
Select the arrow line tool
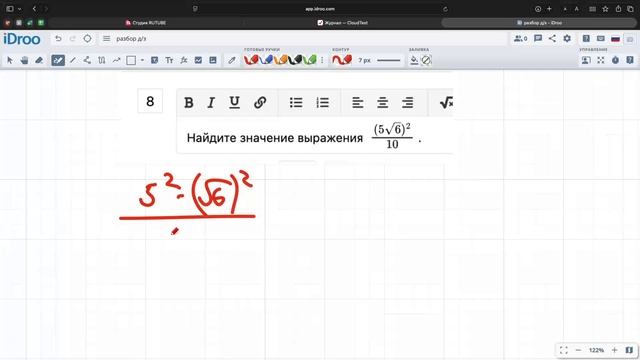tap(116, 60)
